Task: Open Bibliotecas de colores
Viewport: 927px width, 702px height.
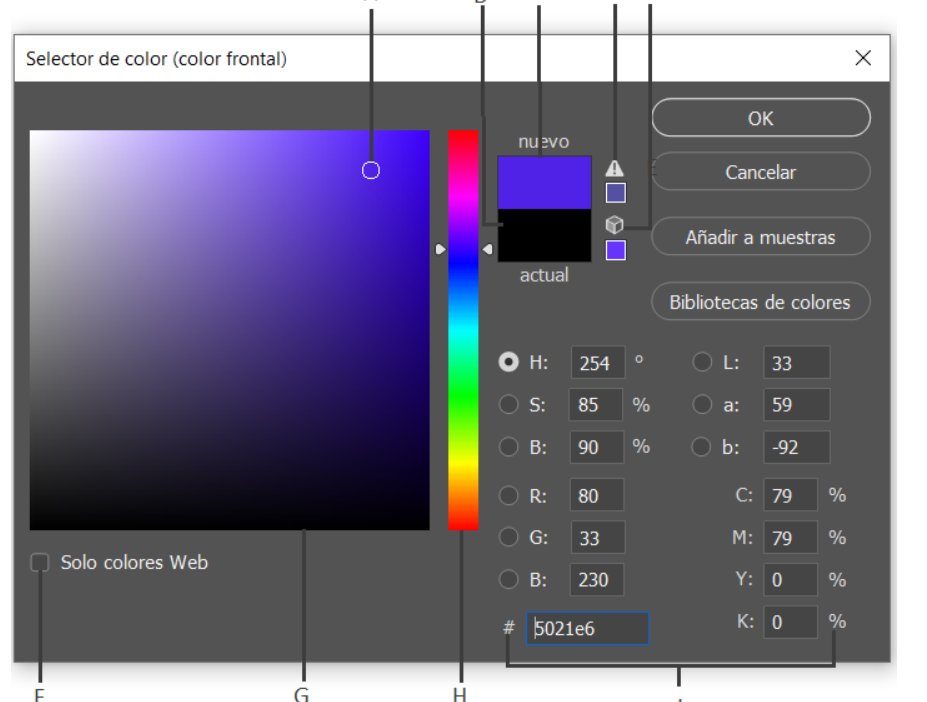Action: (761, 301)
